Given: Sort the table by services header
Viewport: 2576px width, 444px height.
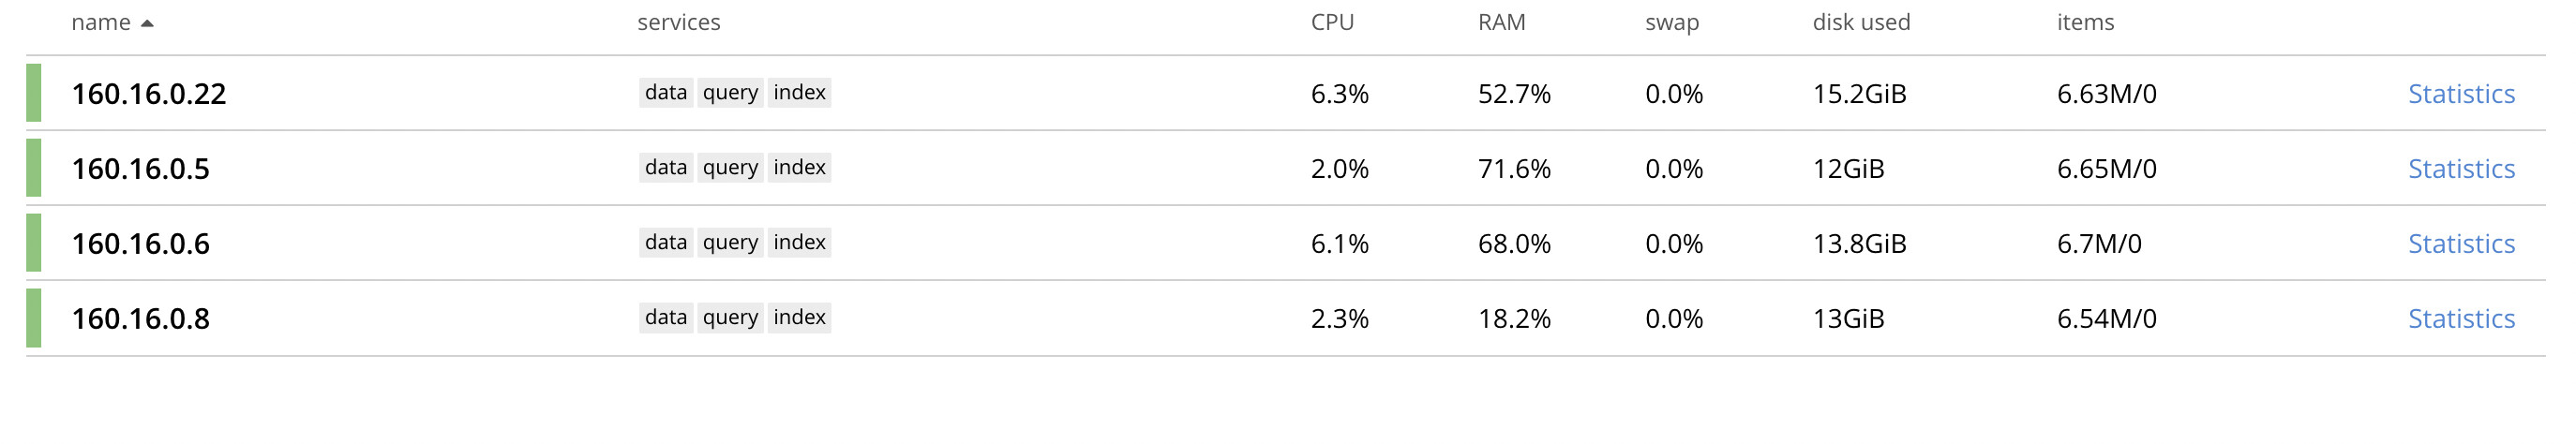Looking at the screenshot, I should (678, 22).
